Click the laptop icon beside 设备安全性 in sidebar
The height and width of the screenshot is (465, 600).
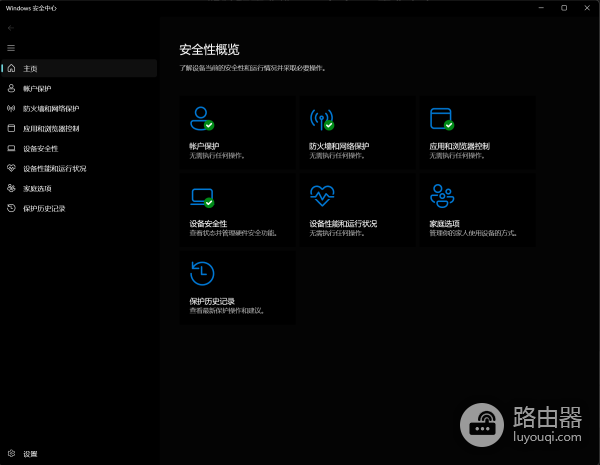click(x=11, y=148)
